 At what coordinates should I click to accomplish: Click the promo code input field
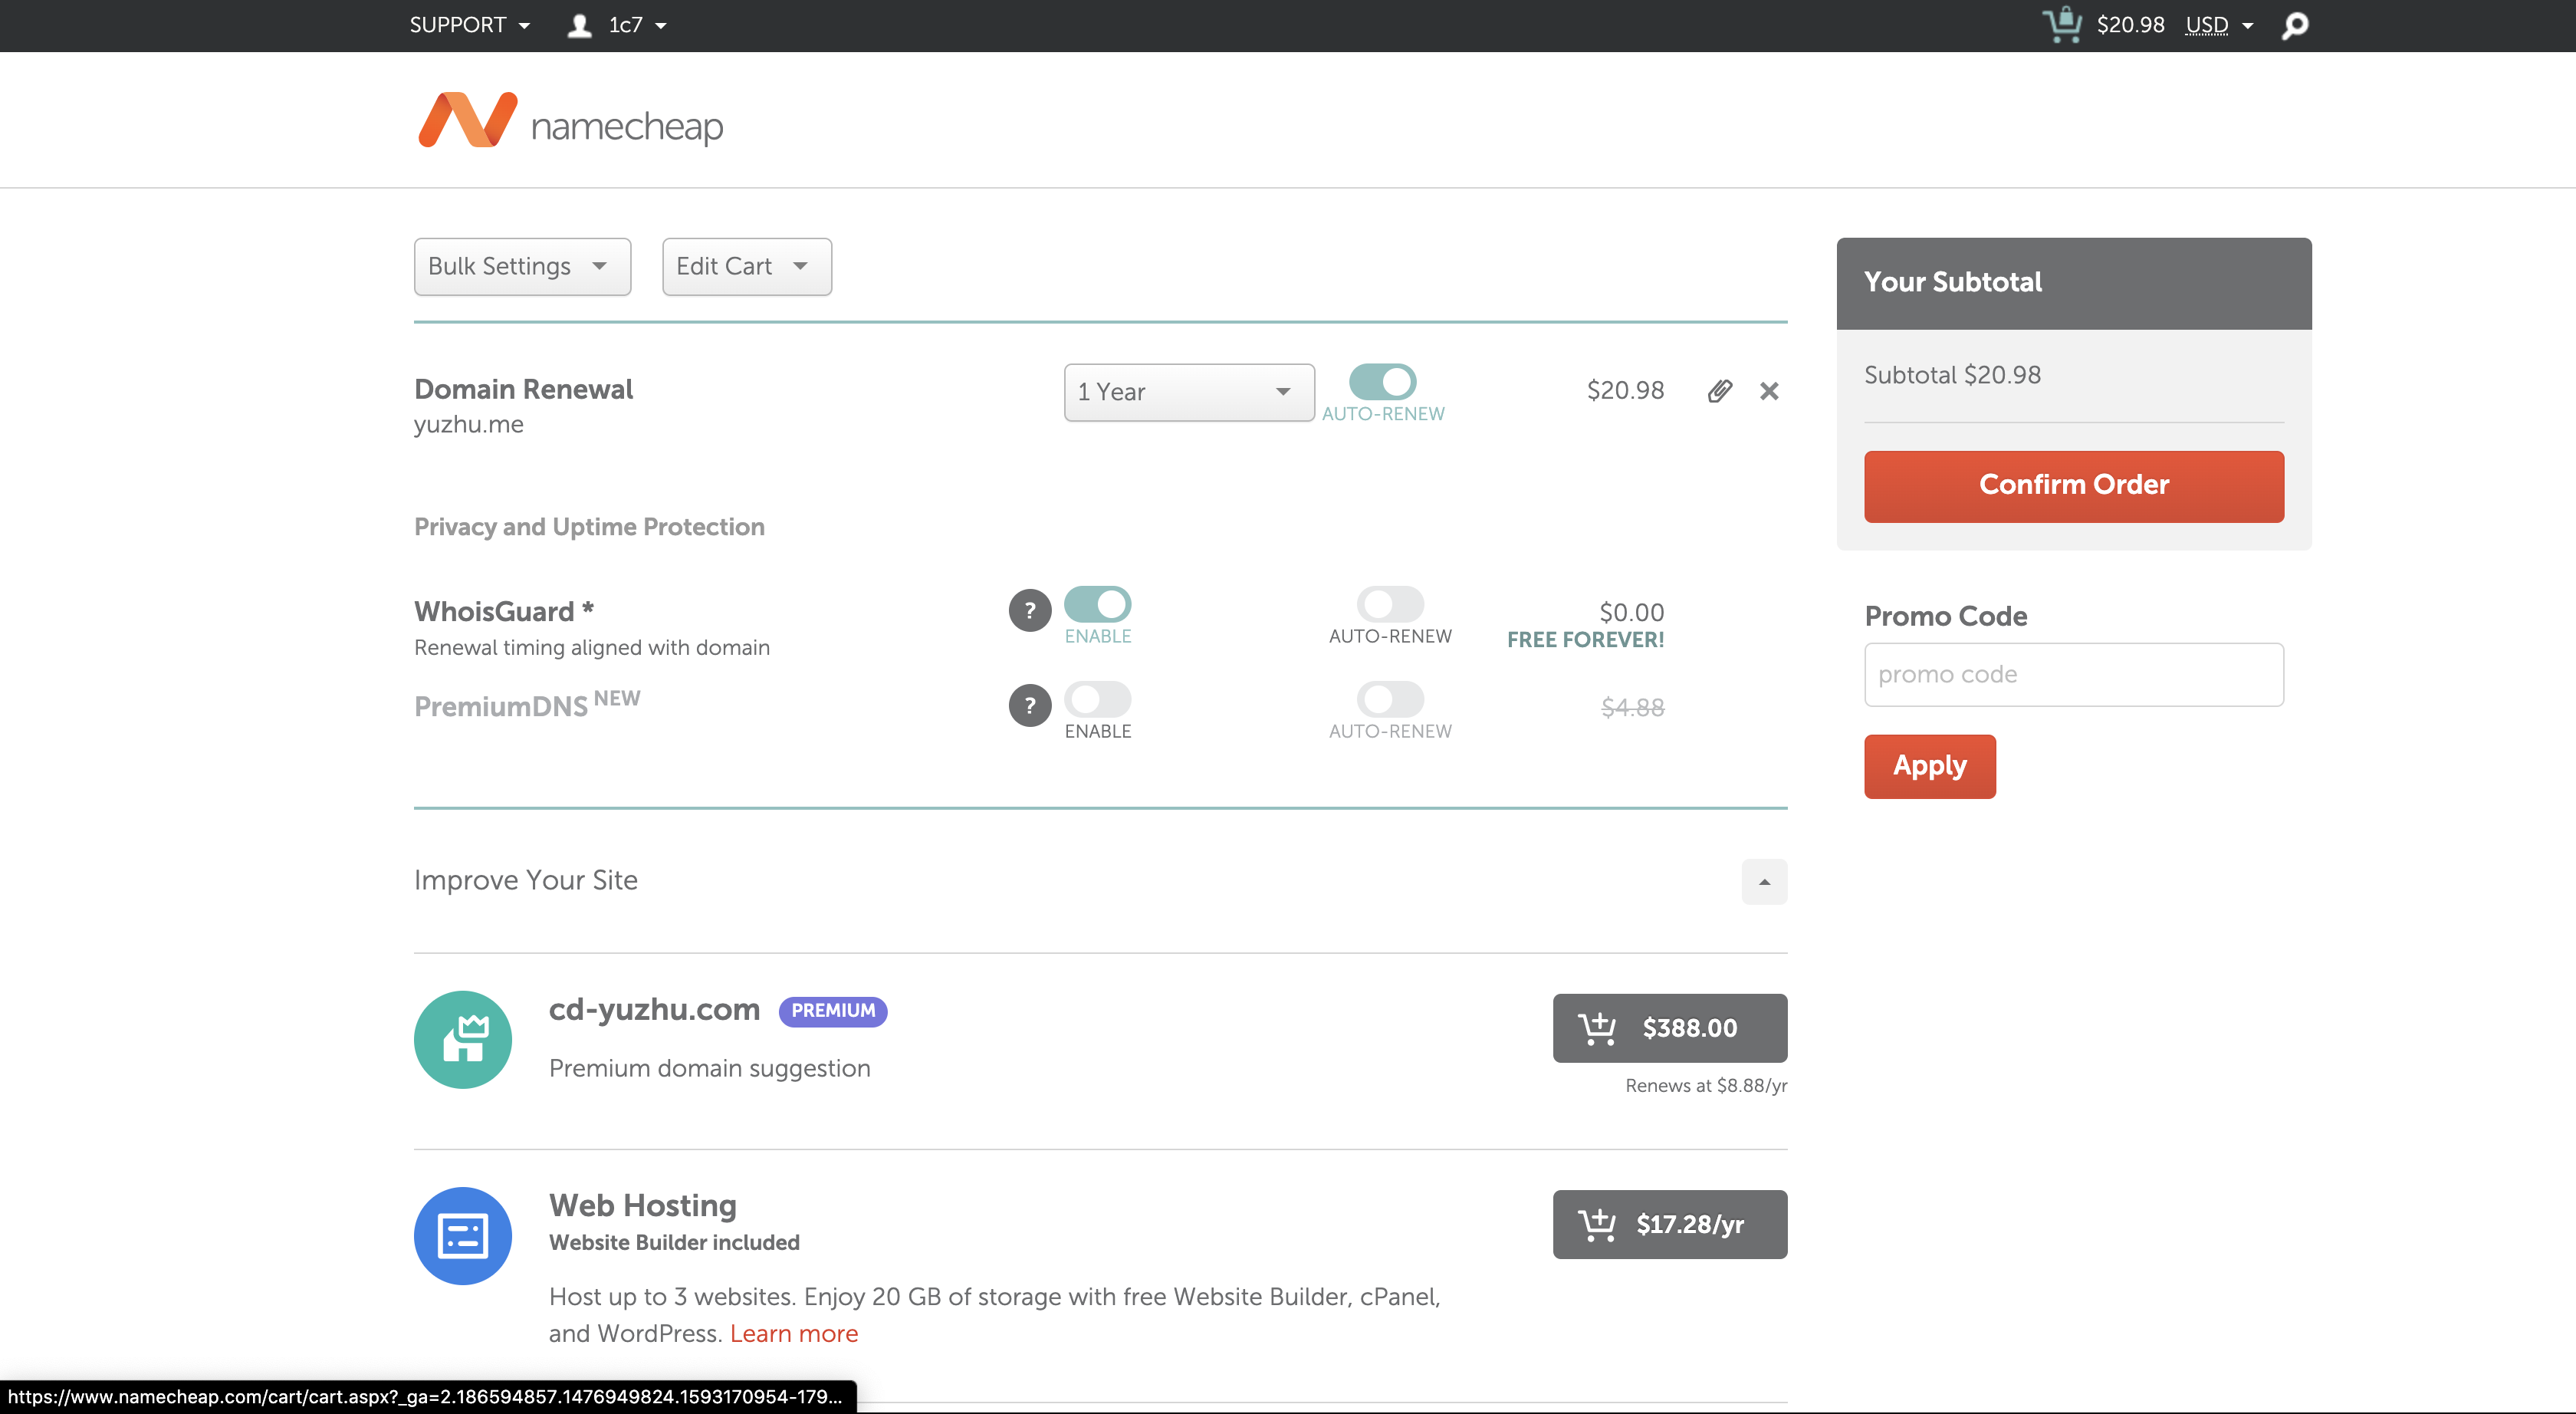pos(2073,674)
